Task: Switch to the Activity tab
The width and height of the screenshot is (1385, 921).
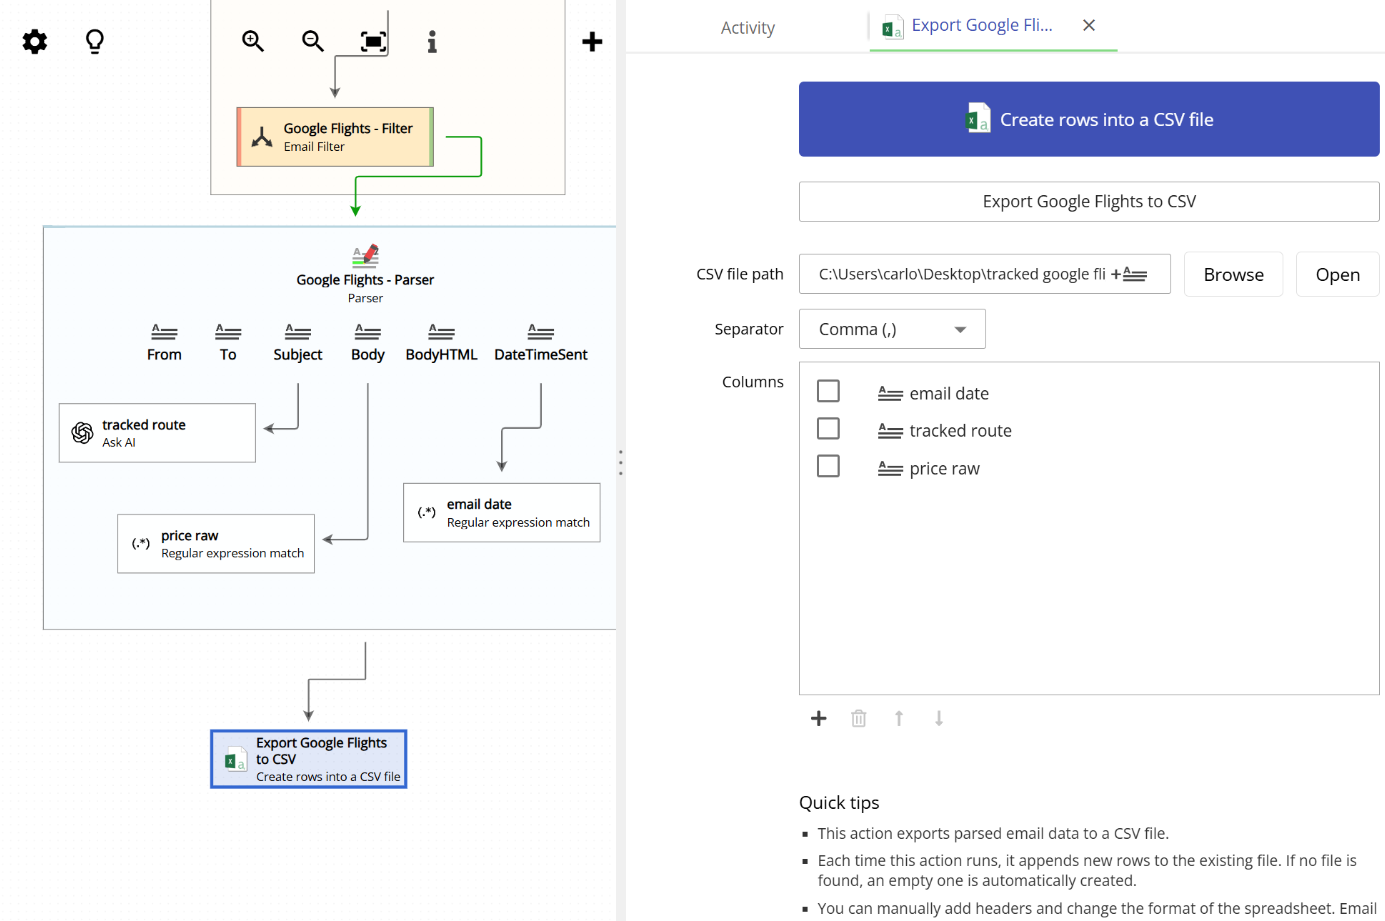Action: click(x=747, y=27)
